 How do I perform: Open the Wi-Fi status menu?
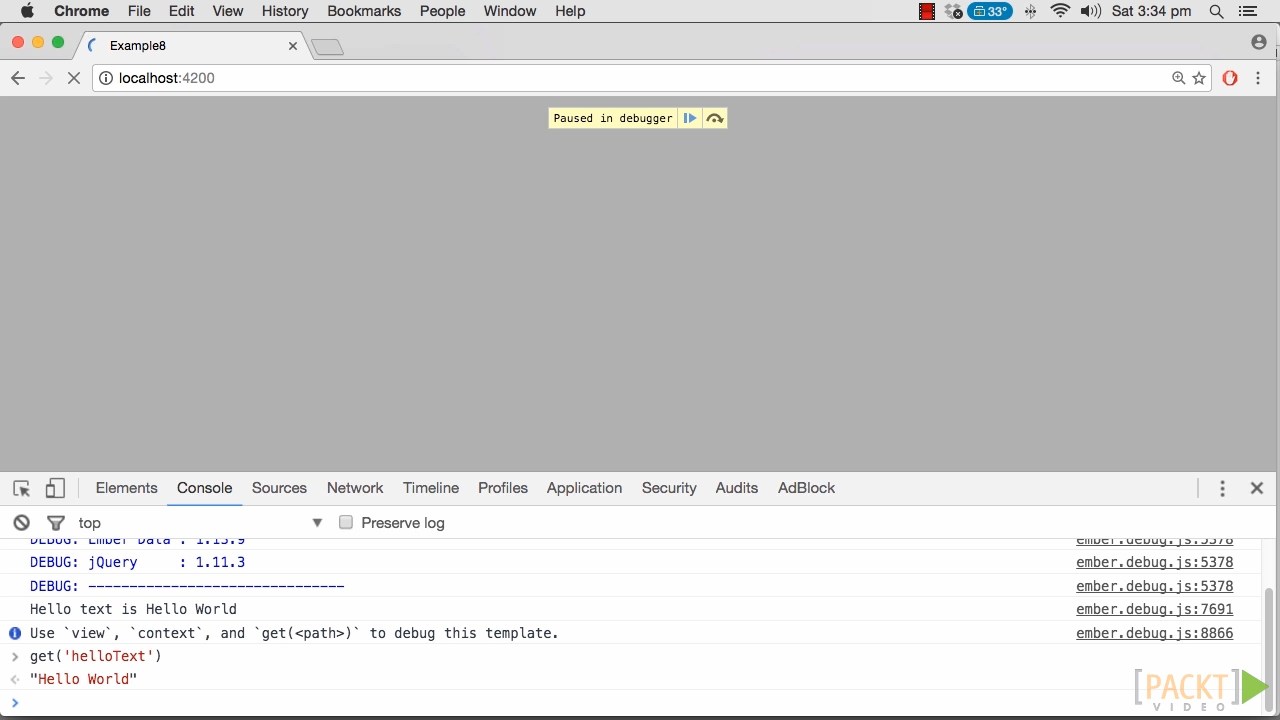(1060, 11)
